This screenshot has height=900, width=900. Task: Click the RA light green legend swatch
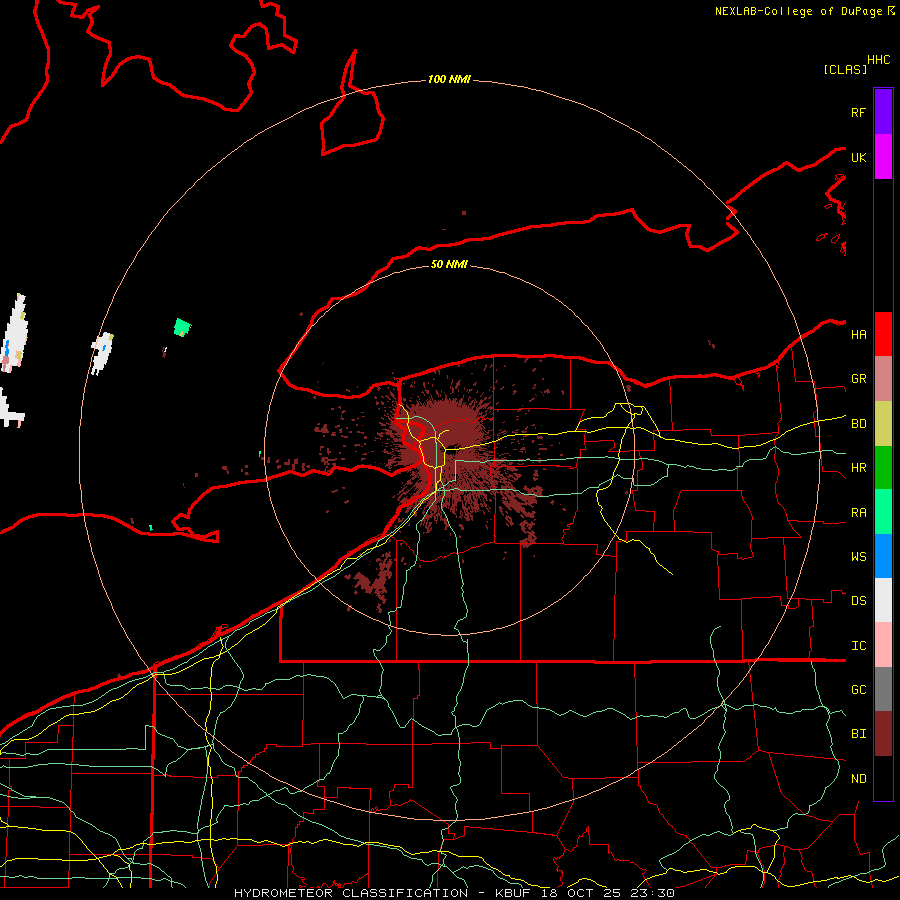(883, 512)
